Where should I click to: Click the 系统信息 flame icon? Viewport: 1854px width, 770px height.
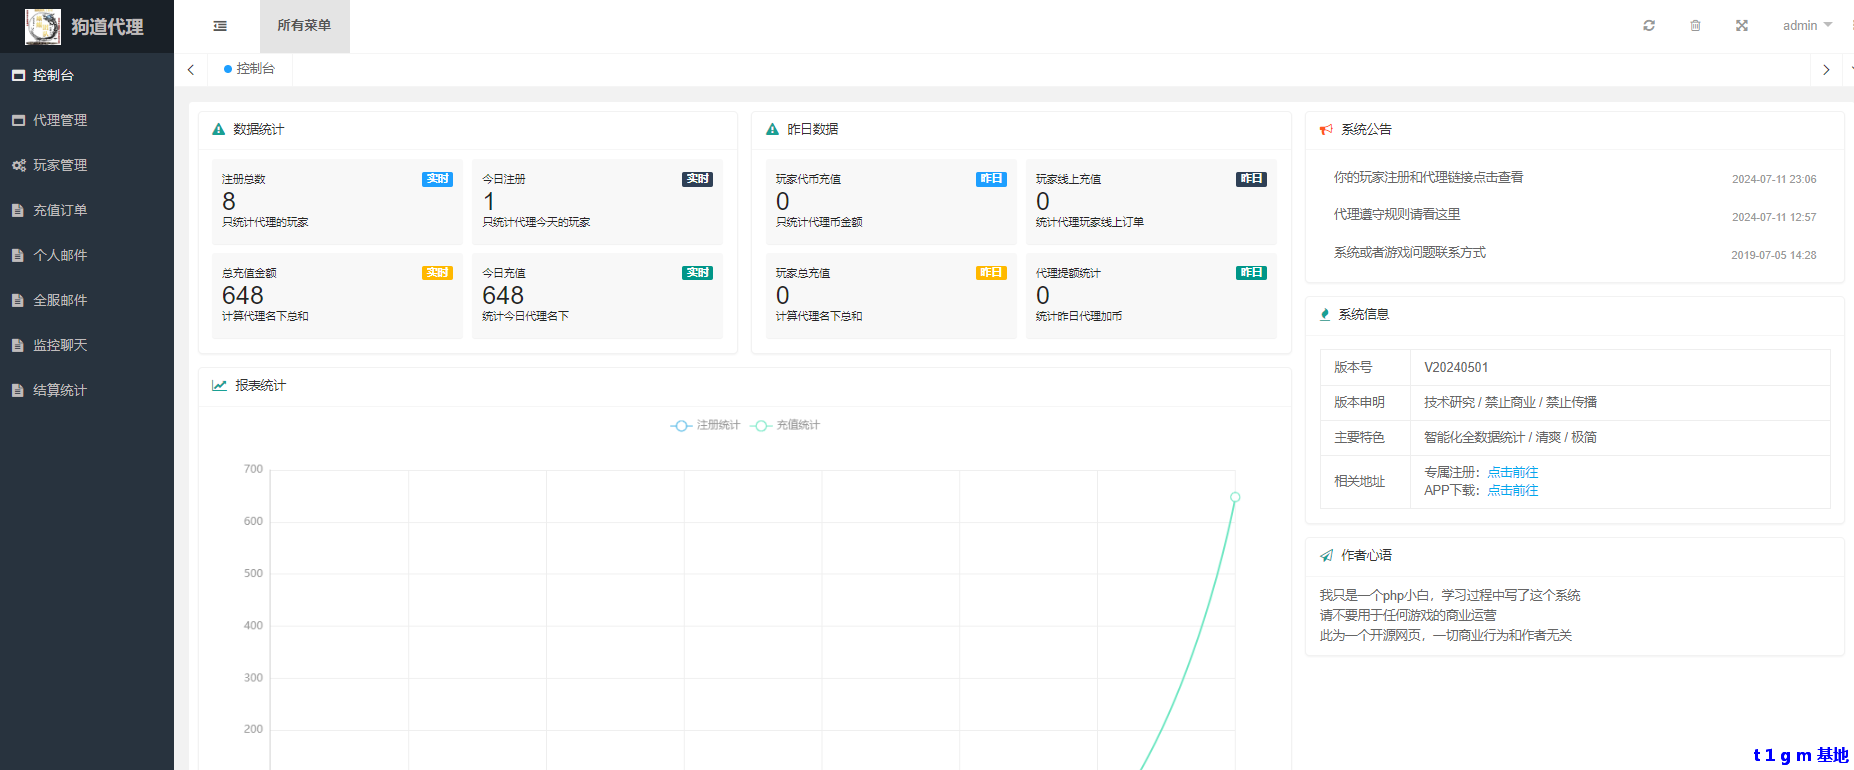click(1325, 314)
